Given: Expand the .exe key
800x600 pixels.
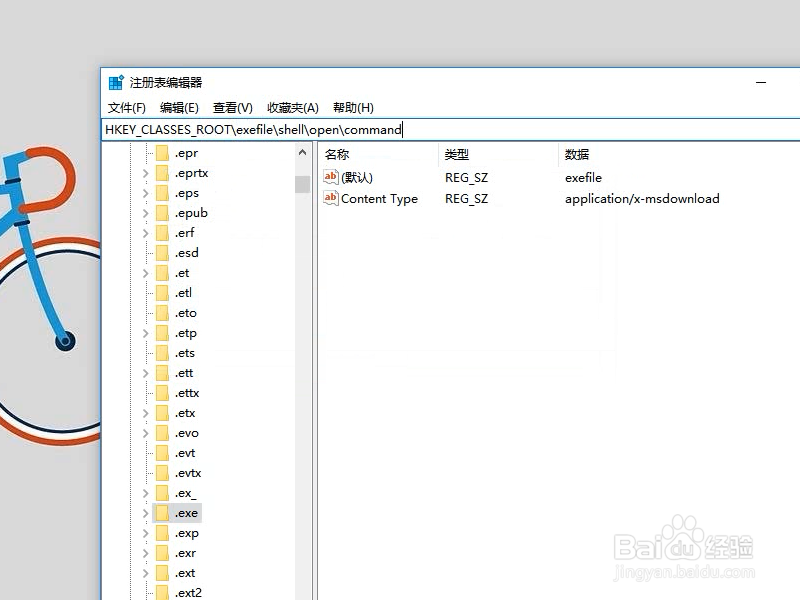Looking at the screenshot, I should [145, 513].
